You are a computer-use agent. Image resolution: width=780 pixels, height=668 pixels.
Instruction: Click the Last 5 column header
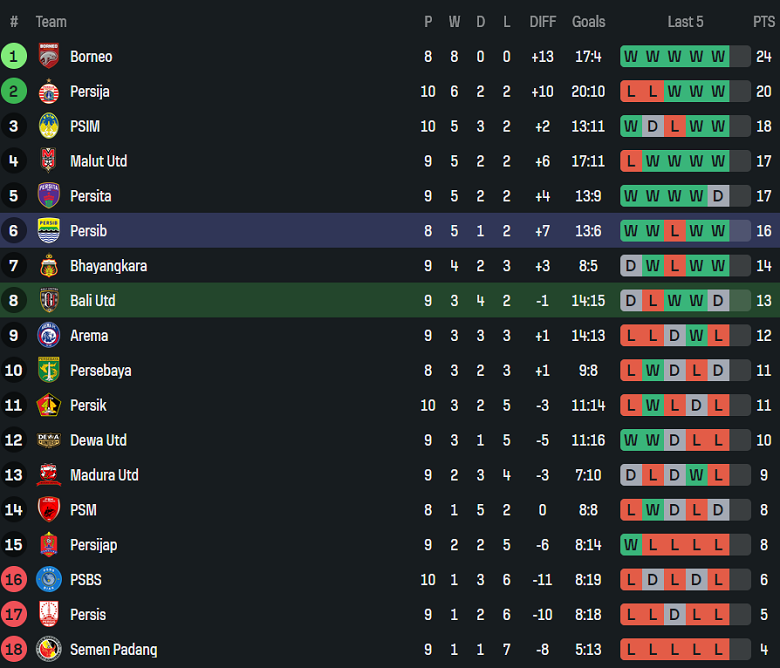(x=685, y=22)
